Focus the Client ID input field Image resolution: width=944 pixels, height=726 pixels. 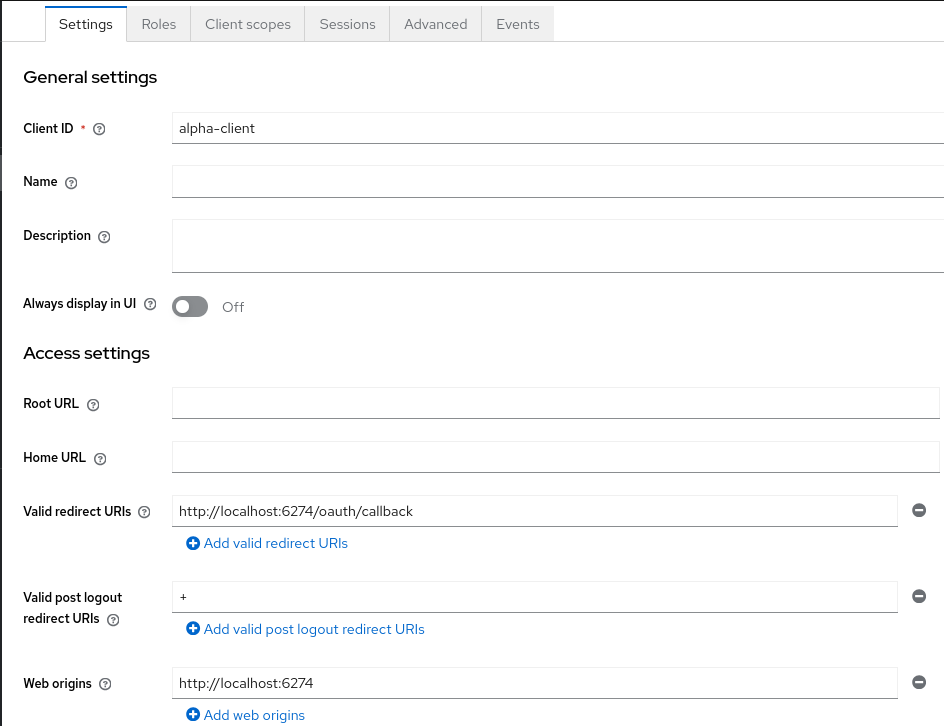tap(555, 128)
